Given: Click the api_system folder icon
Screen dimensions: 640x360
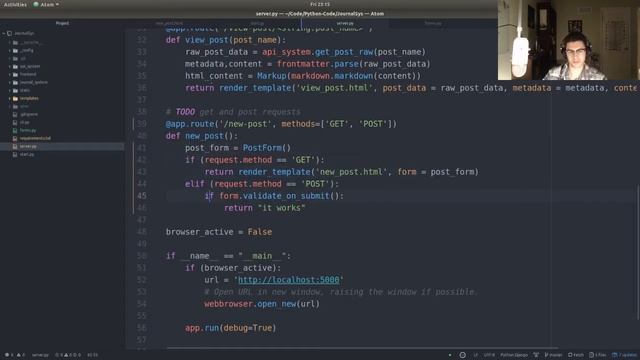Looking at the screenshot, I should click(x=15, y=67).
